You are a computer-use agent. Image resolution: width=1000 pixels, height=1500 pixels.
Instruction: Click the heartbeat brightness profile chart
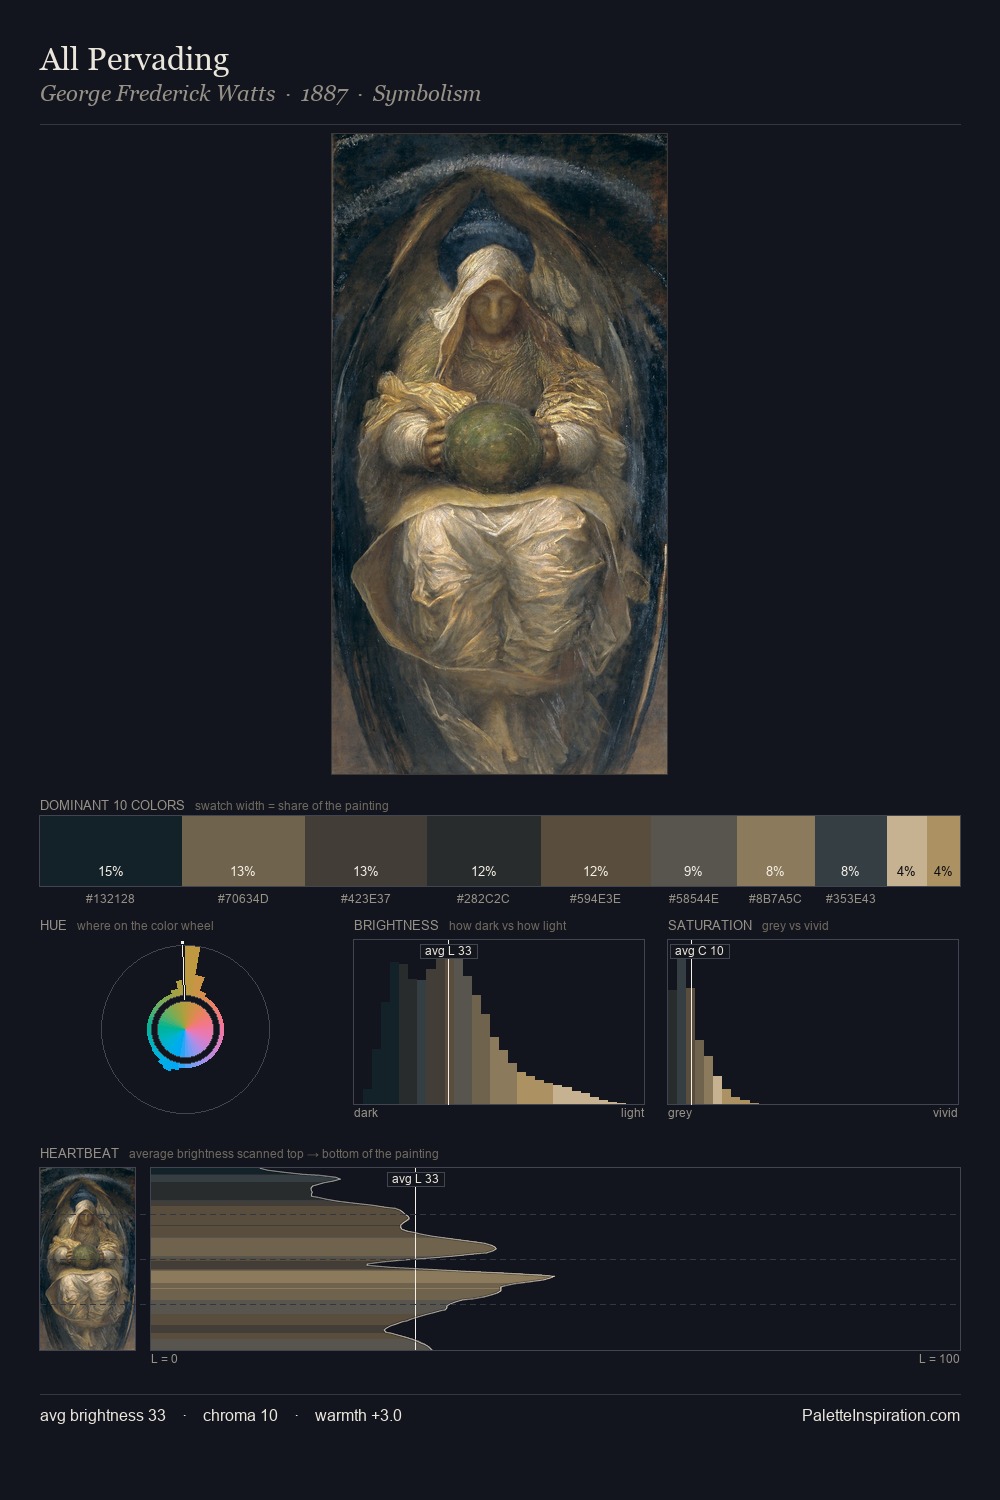(x=555, y=1259)
